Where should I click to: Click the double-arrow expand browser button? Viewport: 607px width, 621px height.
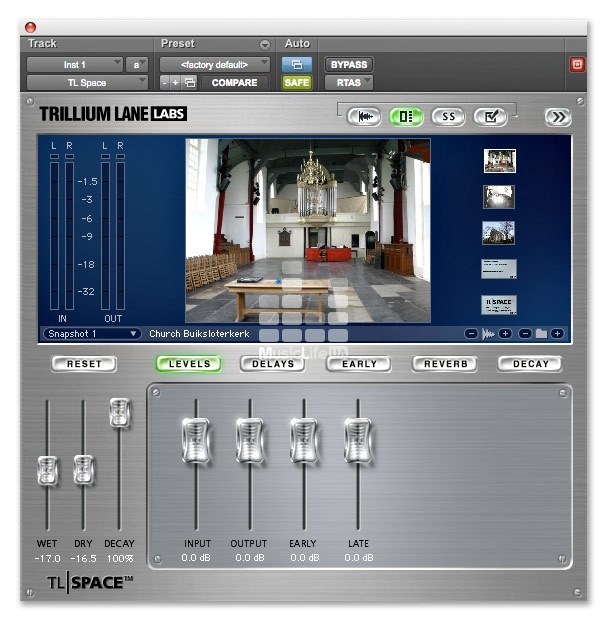pos(557,117)
